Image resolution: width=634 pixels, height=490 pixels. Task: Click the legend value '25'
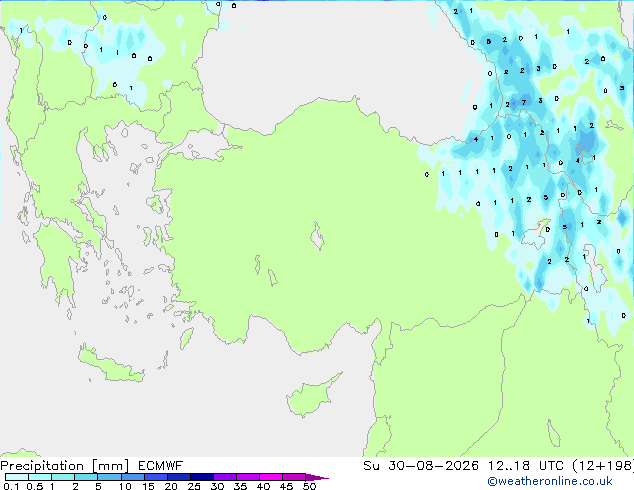tap(194, 486)
